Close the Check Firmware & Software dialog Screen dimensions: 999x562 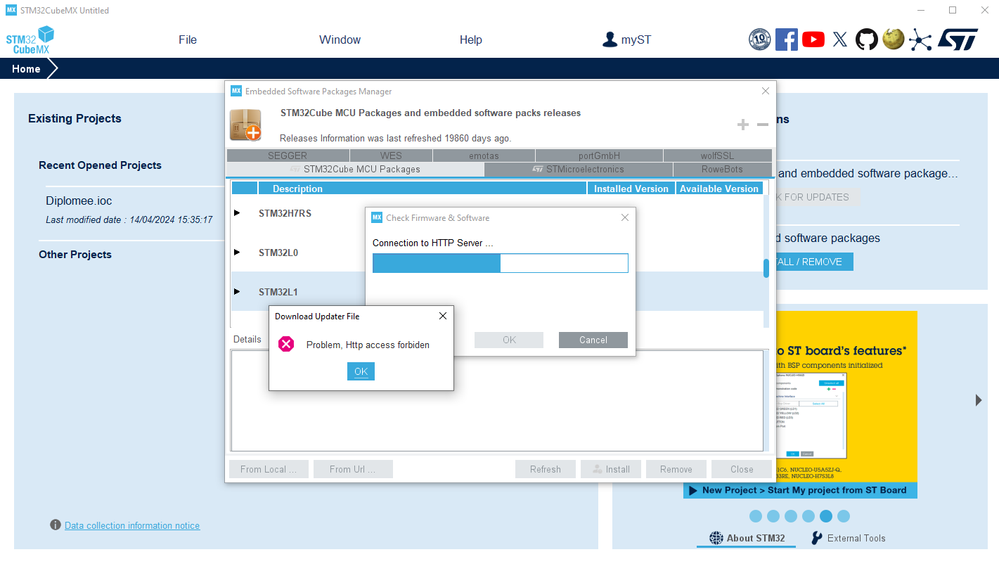(625, 217)
